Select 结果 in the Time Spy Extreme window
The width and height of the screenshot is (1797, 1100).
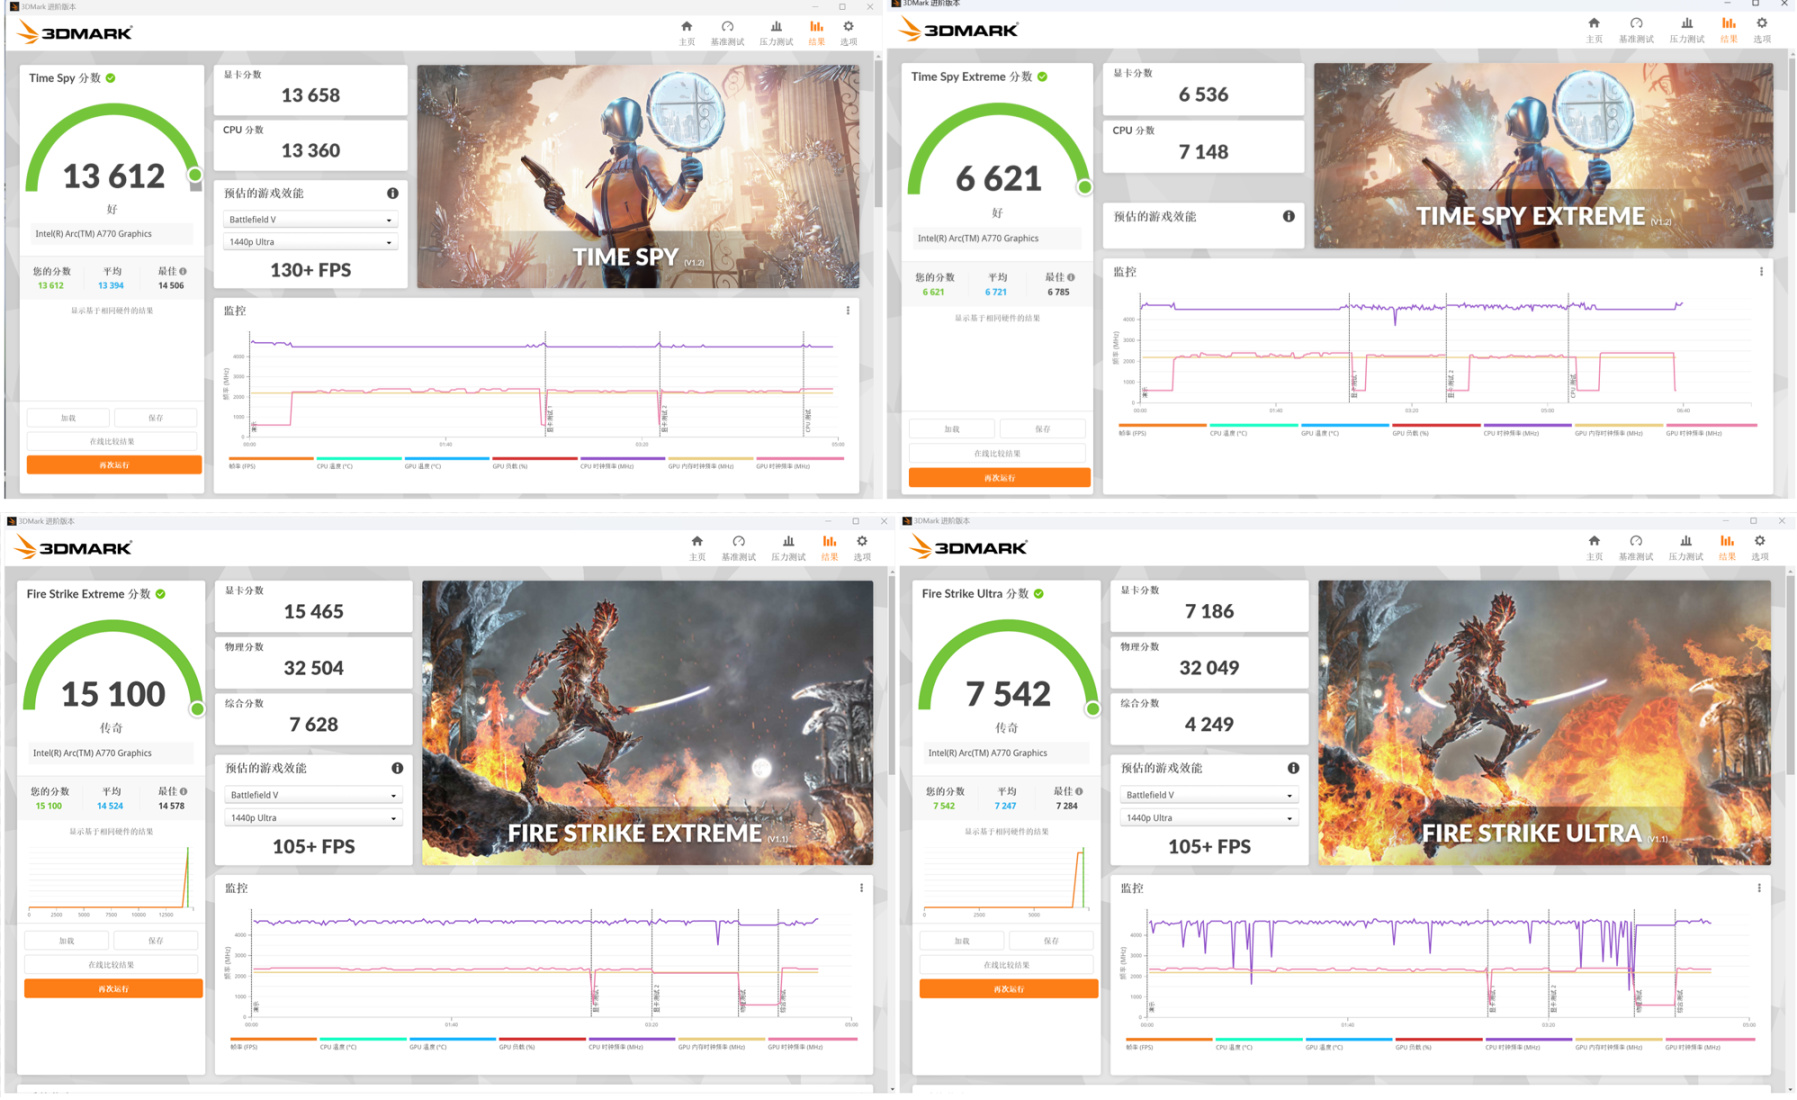(1729, 30)
